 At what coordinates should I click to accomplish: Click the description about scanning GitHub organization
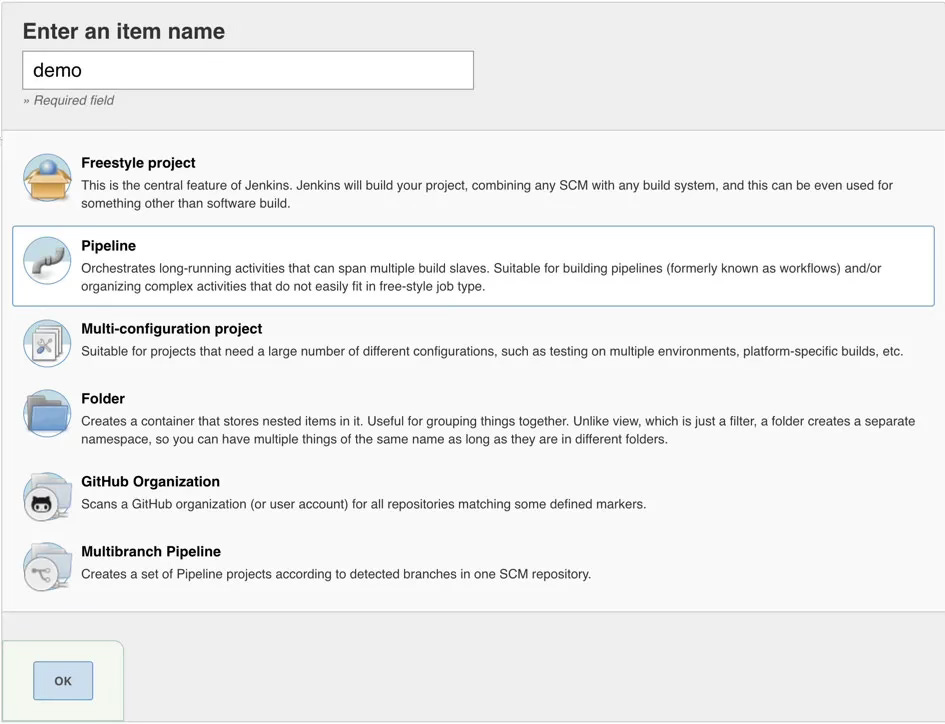click(x=363, y=504)
